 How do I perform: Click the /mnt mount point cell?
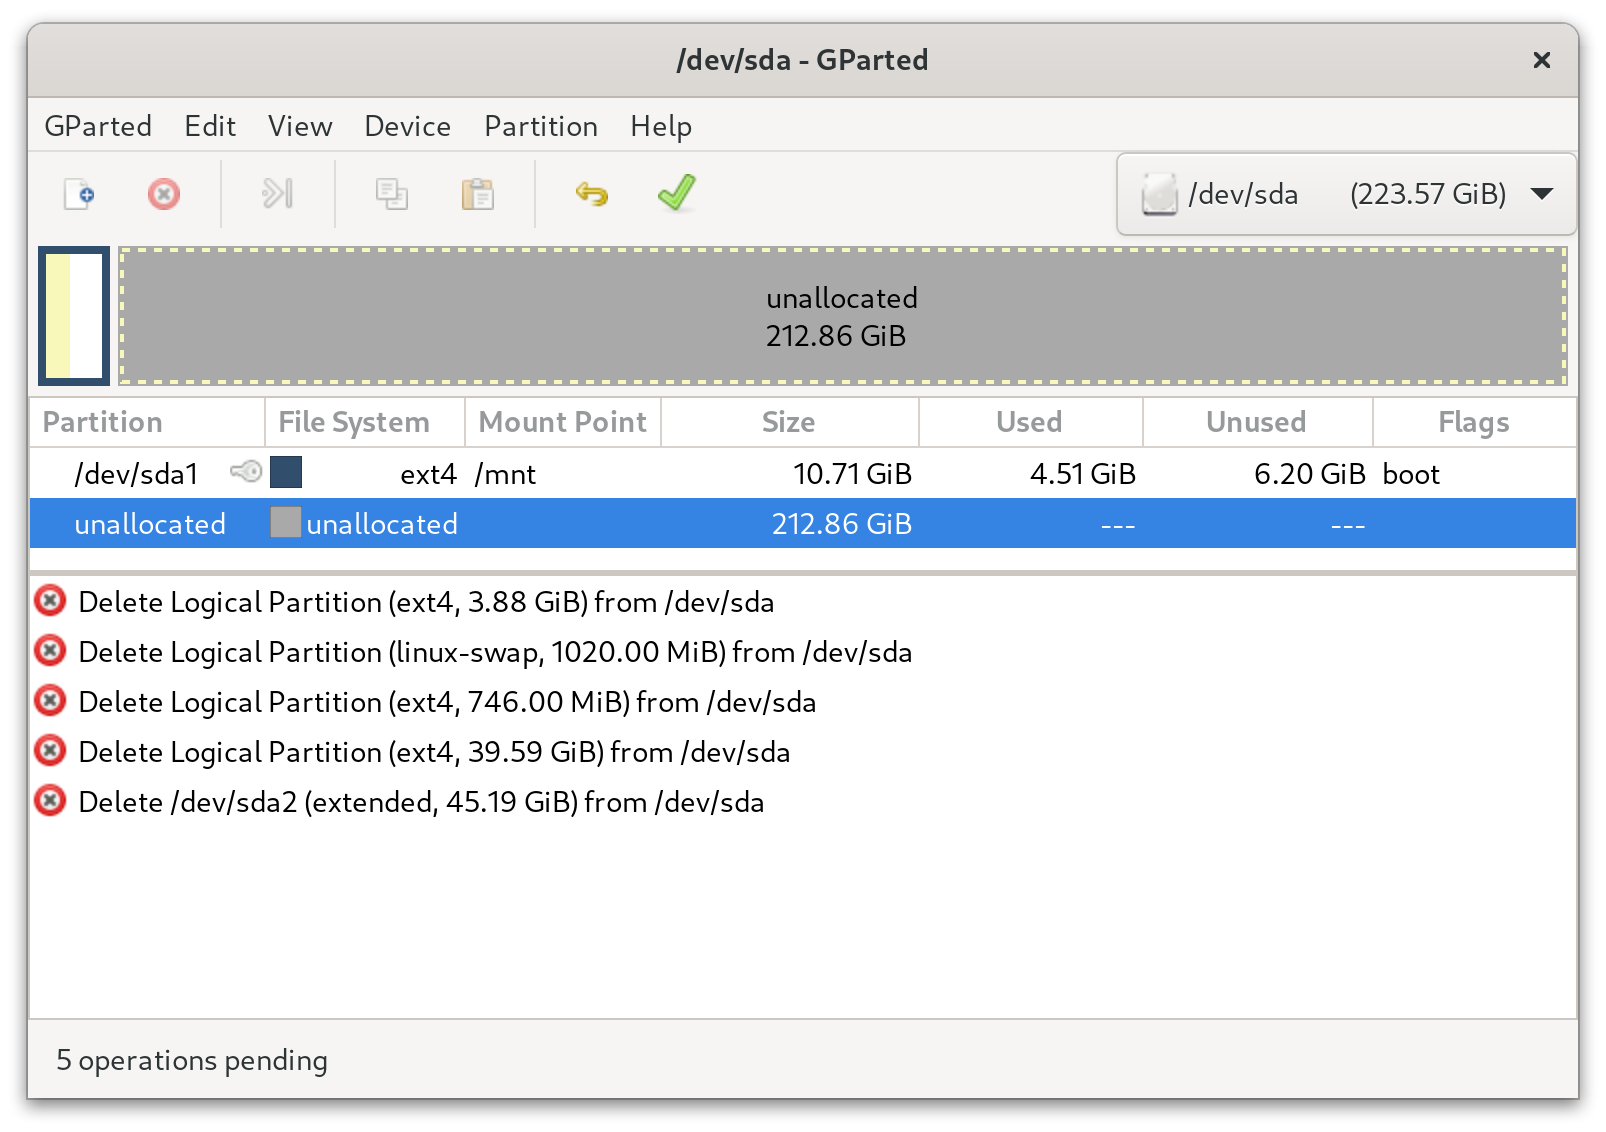tap(505, 474)
